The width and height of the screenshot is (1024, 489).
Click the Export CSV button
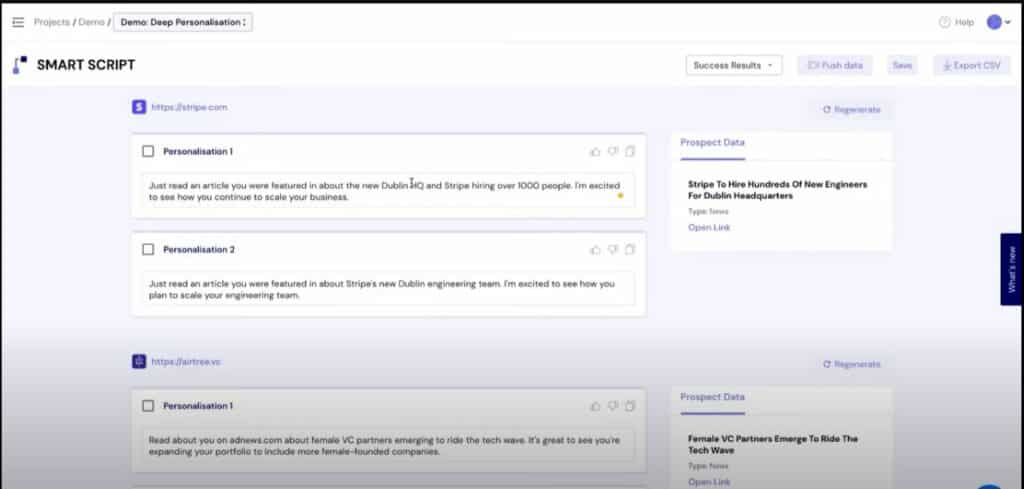972,65
